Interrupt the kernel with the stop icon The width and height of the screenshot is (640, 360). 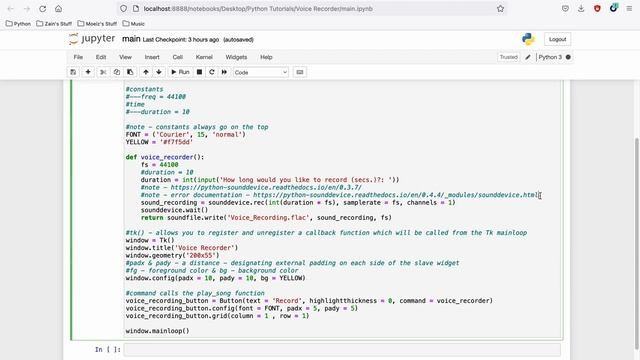[199, 72]
